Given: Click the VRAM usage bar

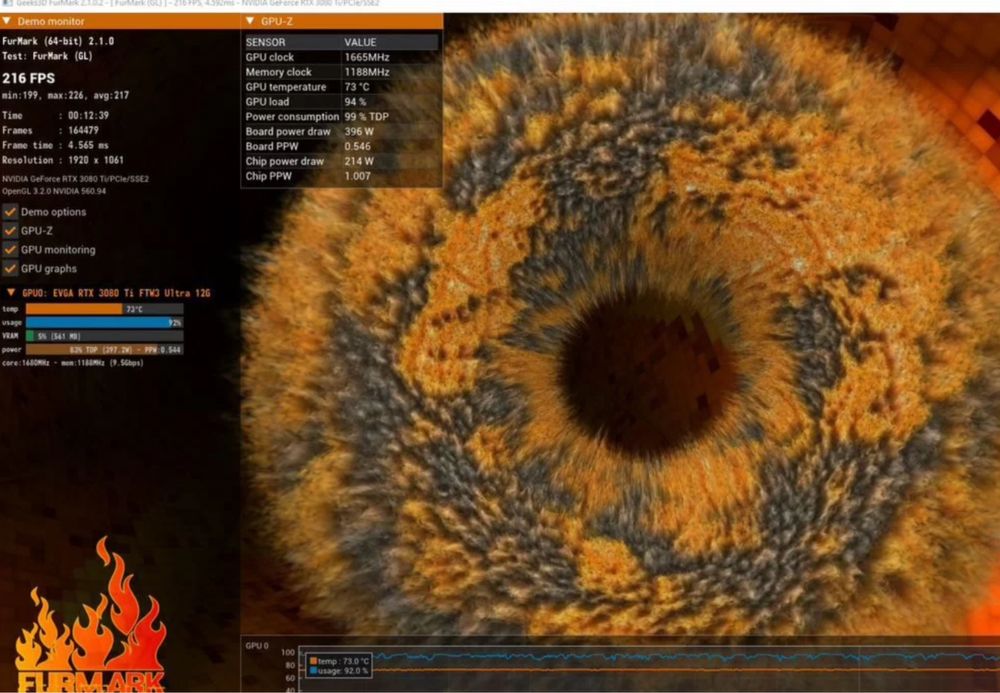Looking at the screenshot, I should coord(105,336).
